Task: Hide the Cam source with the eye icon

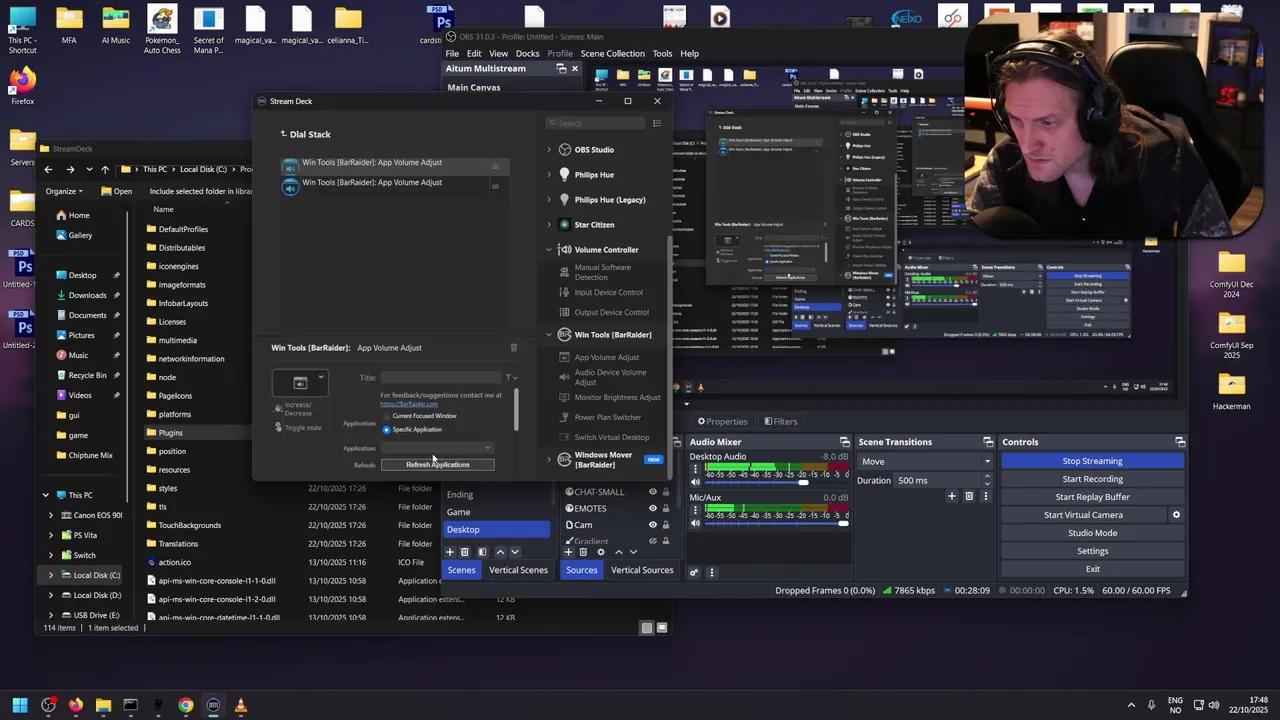Action: click(x=653, y=524)
